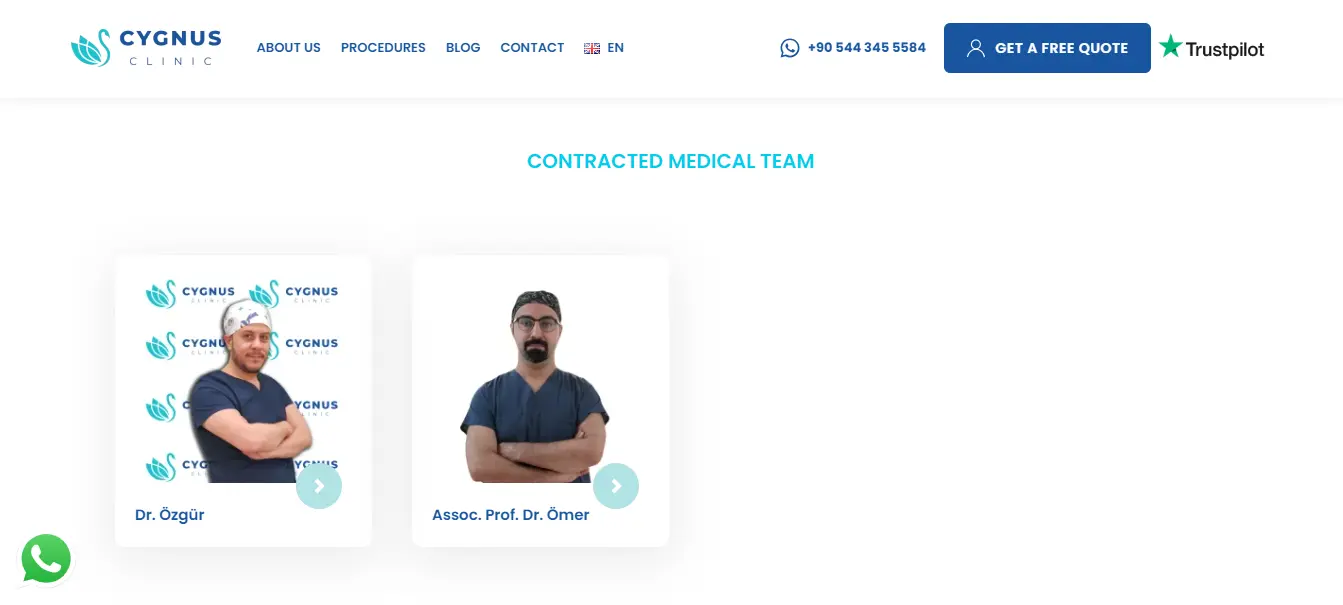Click the WhatsApp icon beside phone number

click(x=790, y=48)
